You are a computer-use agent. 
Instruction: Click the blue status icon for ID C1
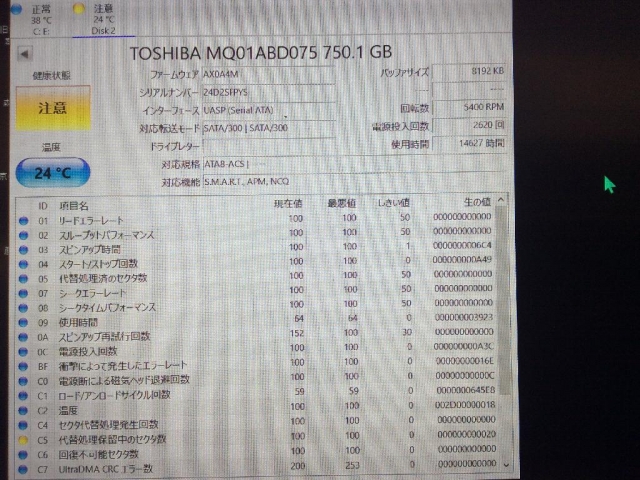point(24,396)
